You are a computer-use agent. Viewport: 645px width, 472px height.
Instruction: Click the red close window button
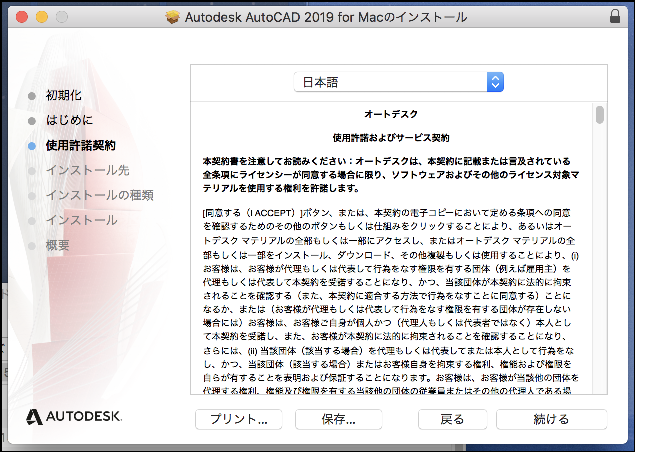click(x=22, y=17)
